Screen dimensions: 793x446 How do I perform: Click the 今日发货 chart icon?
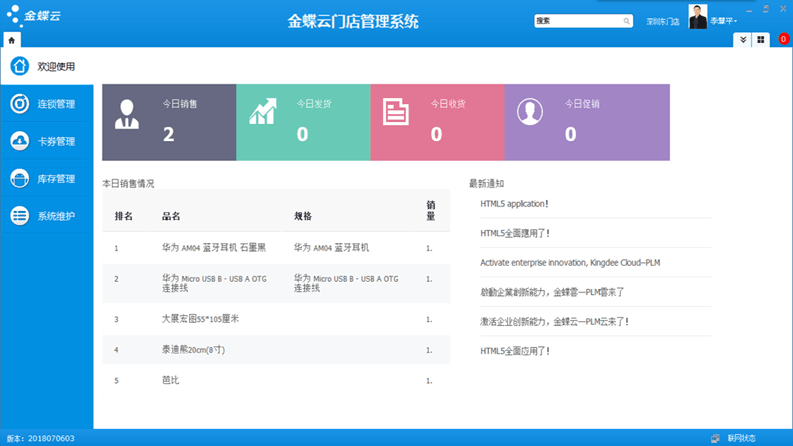tap(263, 111)
